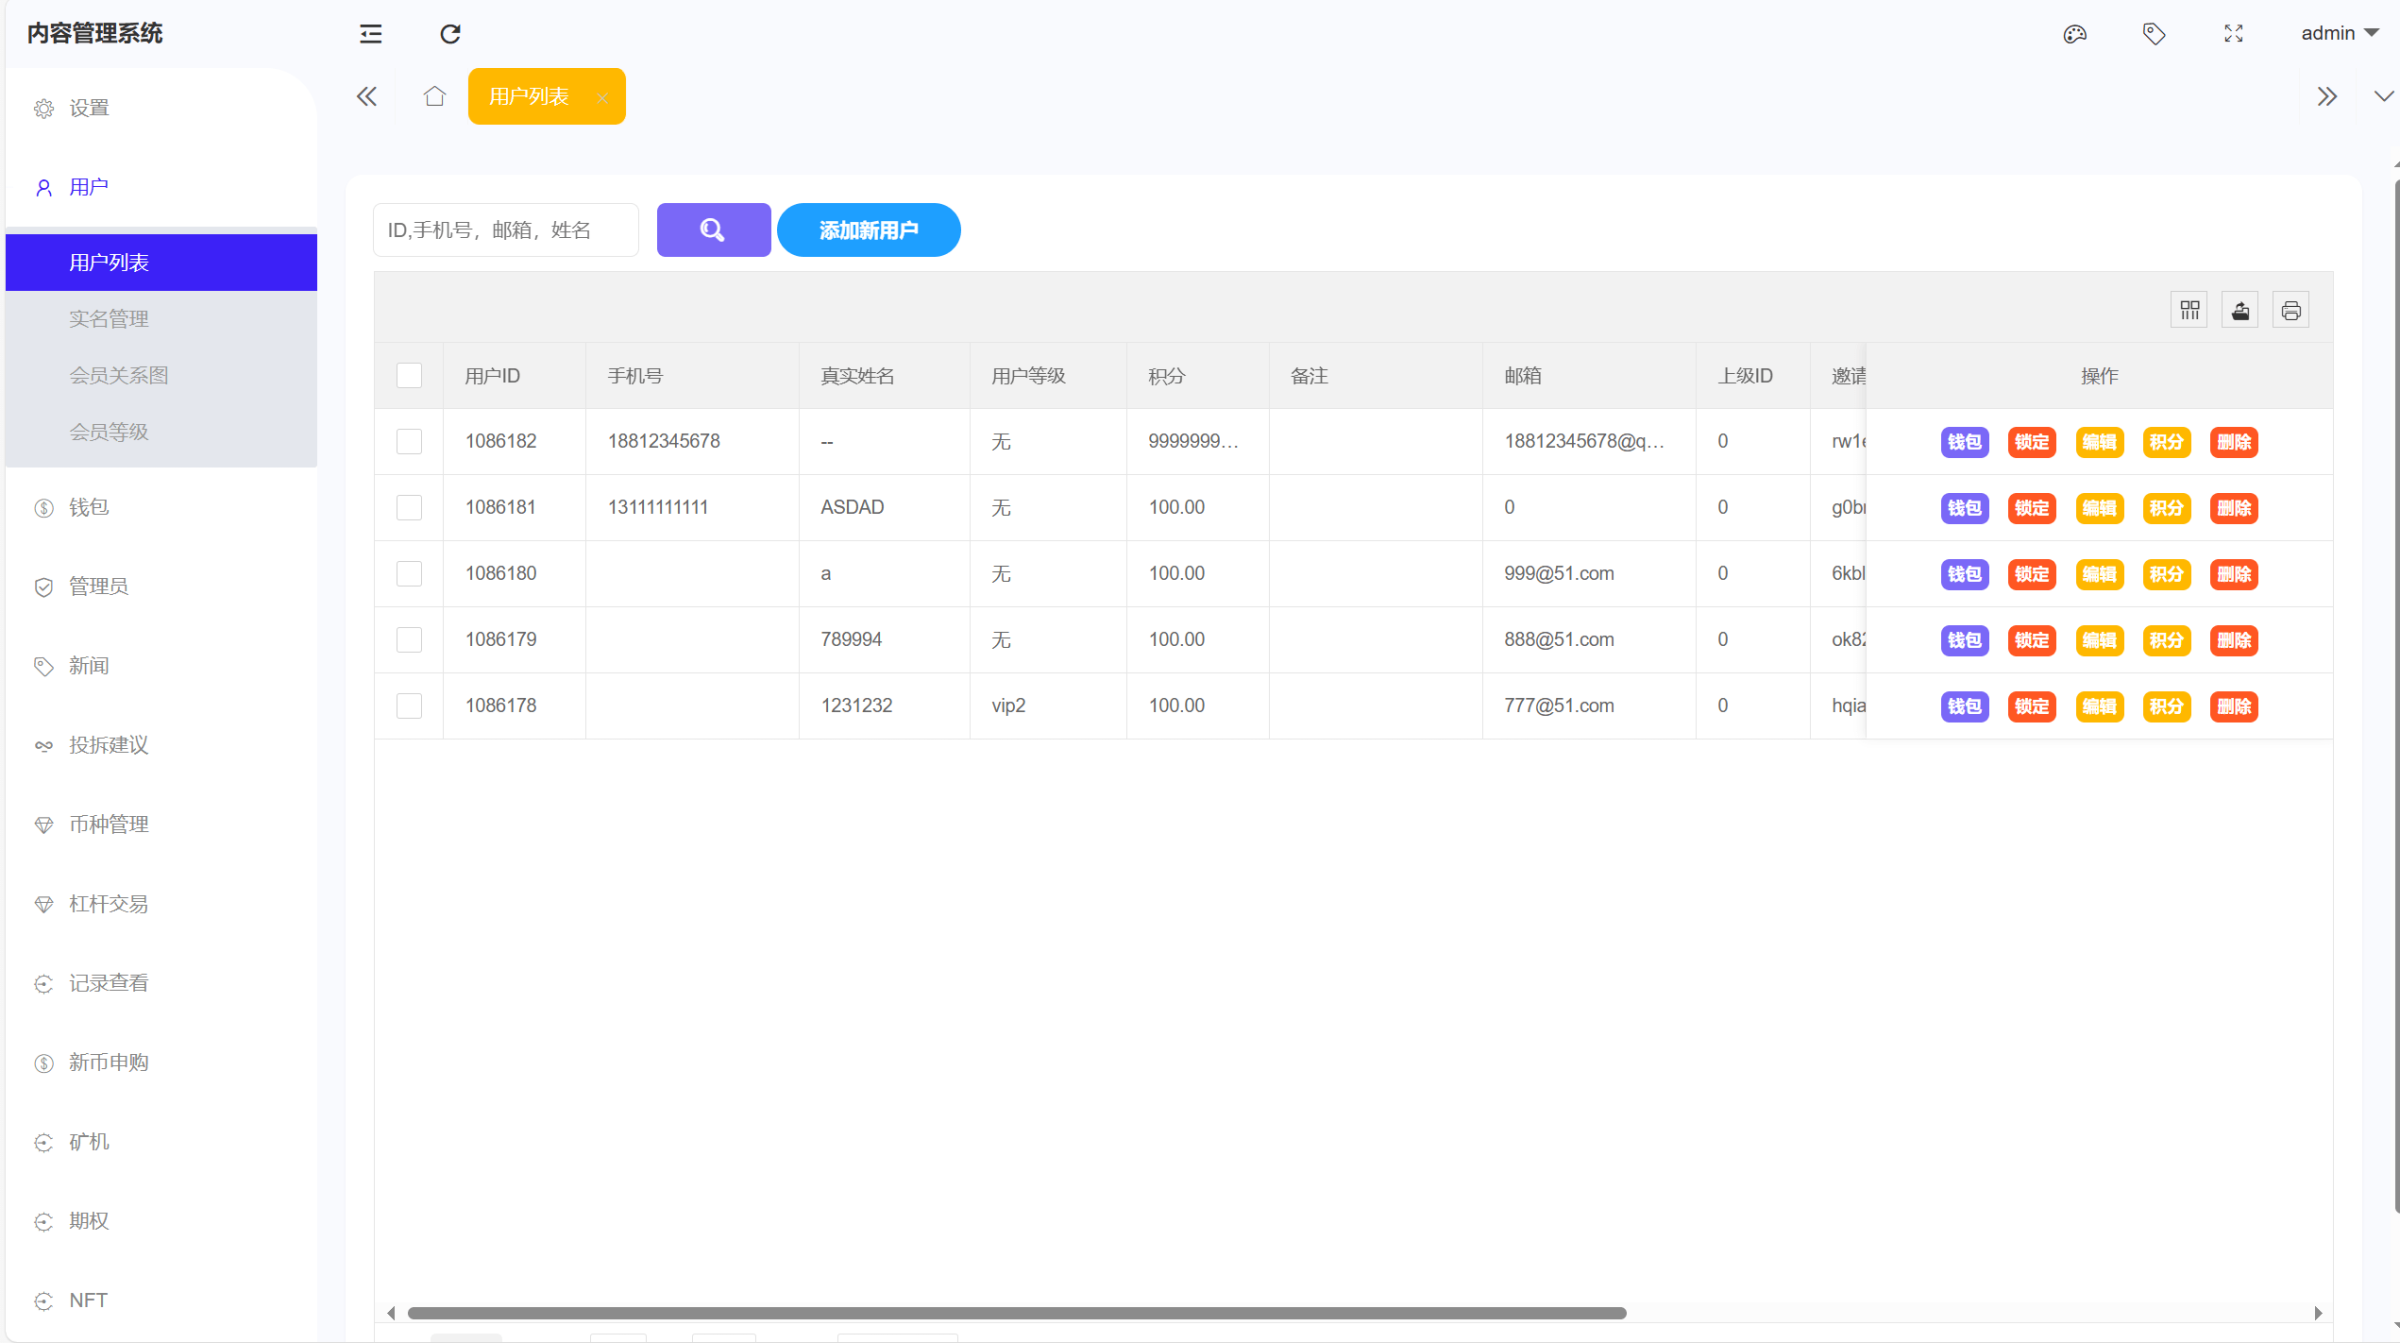The width and height of the screenshot is (2400, 1343).
Task: Close the 用户列表 tab
Action: click(602, 97)
